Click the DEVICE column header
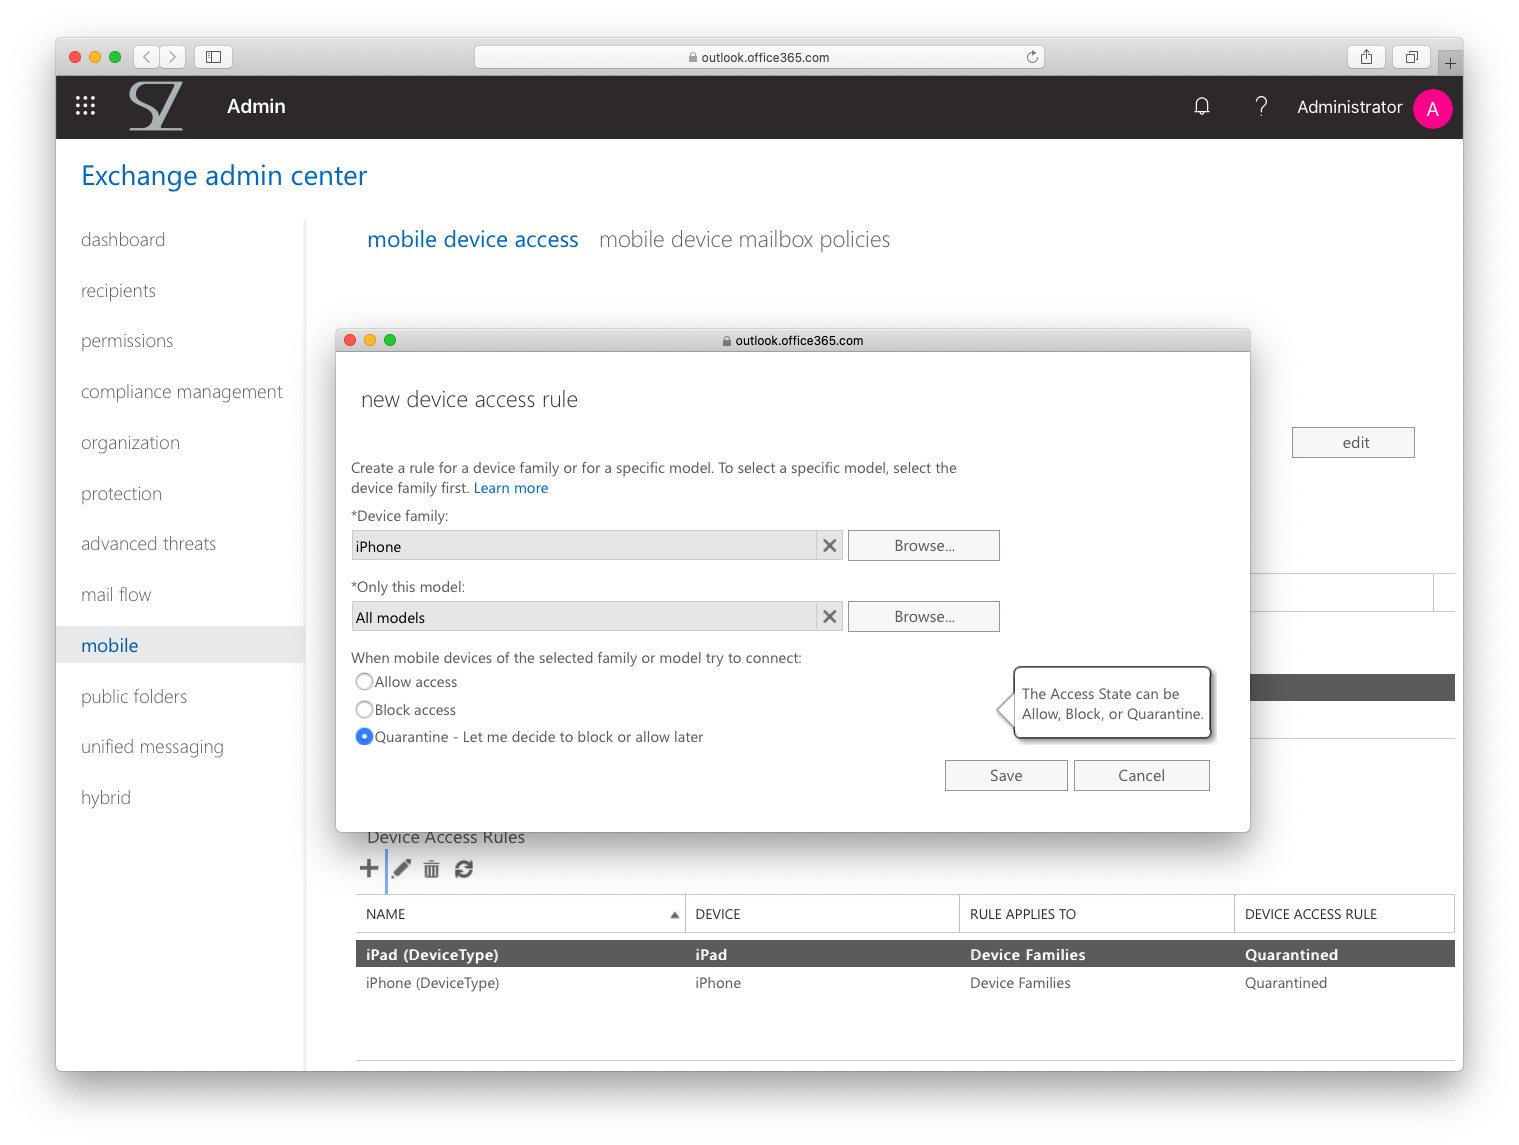This screenshot has height=1145, width=1519. pos(822,914)
